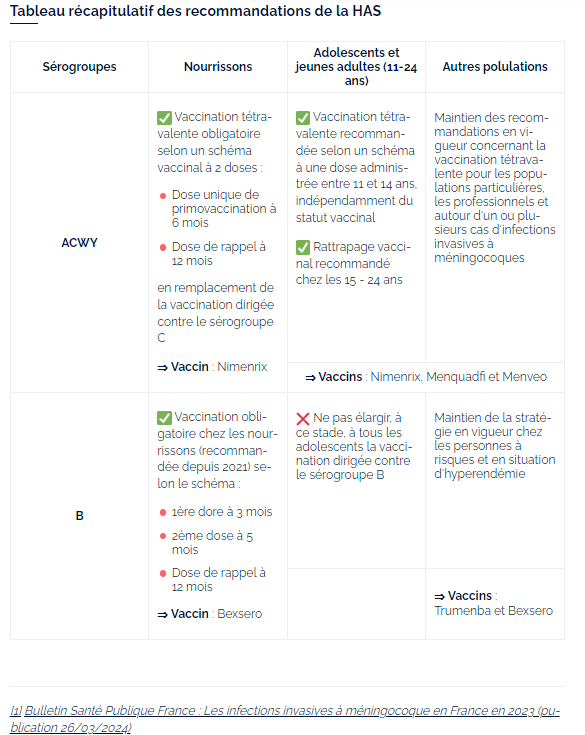The height and width of the screenshot is (735, 585).
Task: Click green checkmark beside ACWY Nourrissons vaccination
Action: pos(164,117)
